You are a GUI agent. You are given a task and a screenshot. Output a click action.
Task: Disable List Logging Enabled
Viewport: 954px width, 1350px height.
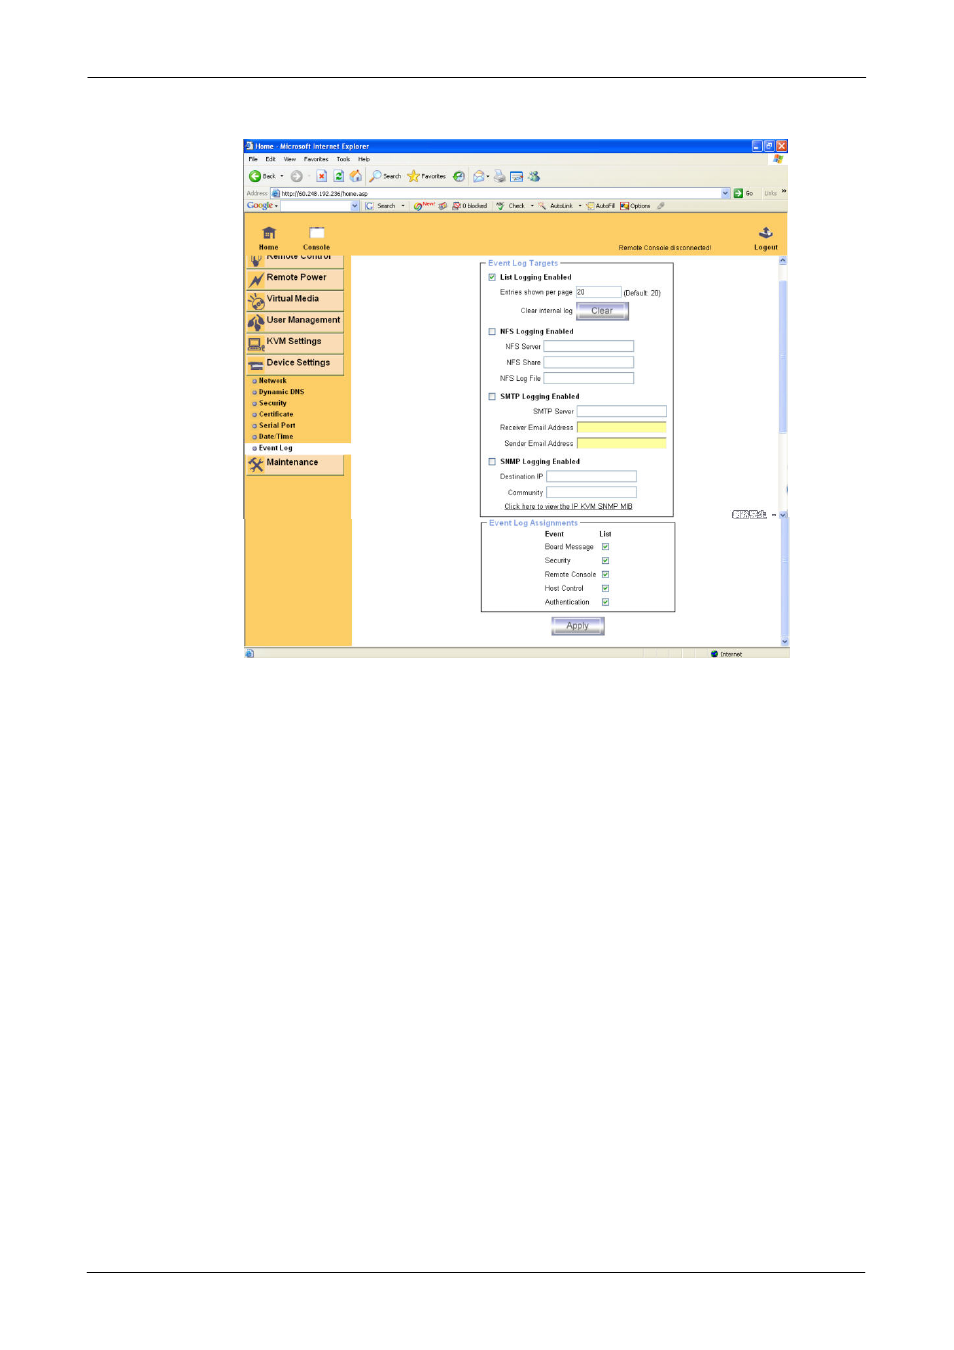491,277
